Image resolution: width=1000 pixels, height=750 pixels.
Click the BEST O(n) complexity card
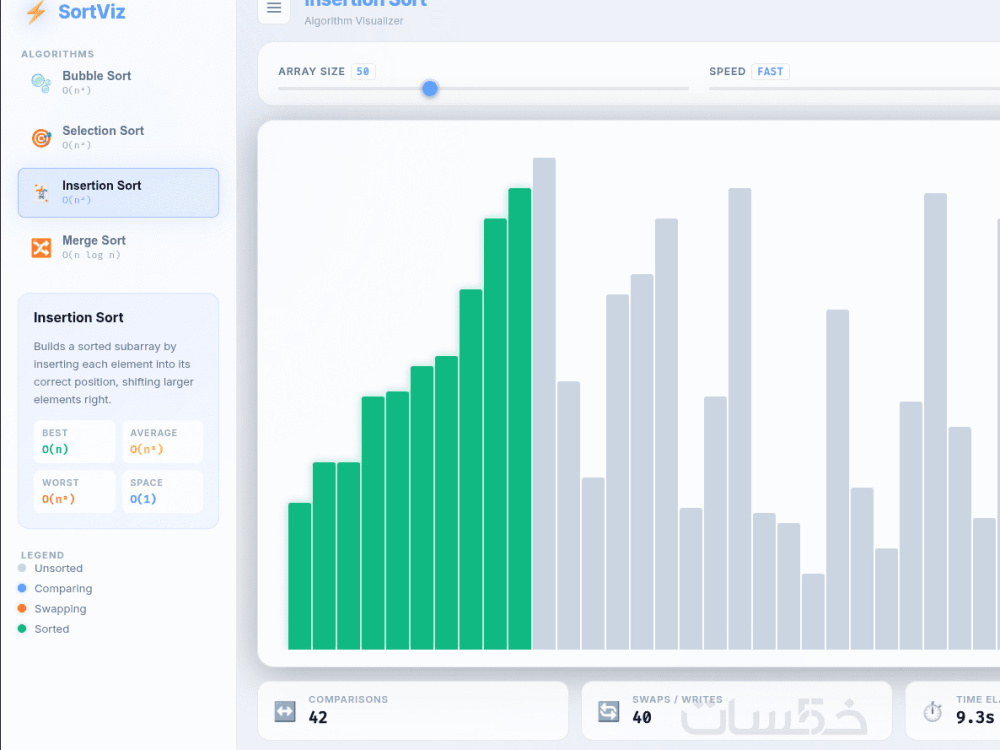click(x=74, y=441)
